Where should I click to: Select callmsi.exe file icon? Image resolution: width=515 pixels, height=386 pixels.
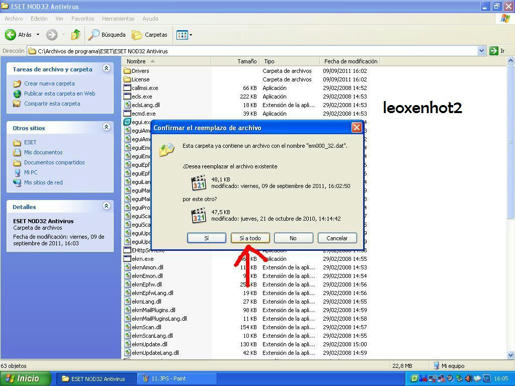127,88
